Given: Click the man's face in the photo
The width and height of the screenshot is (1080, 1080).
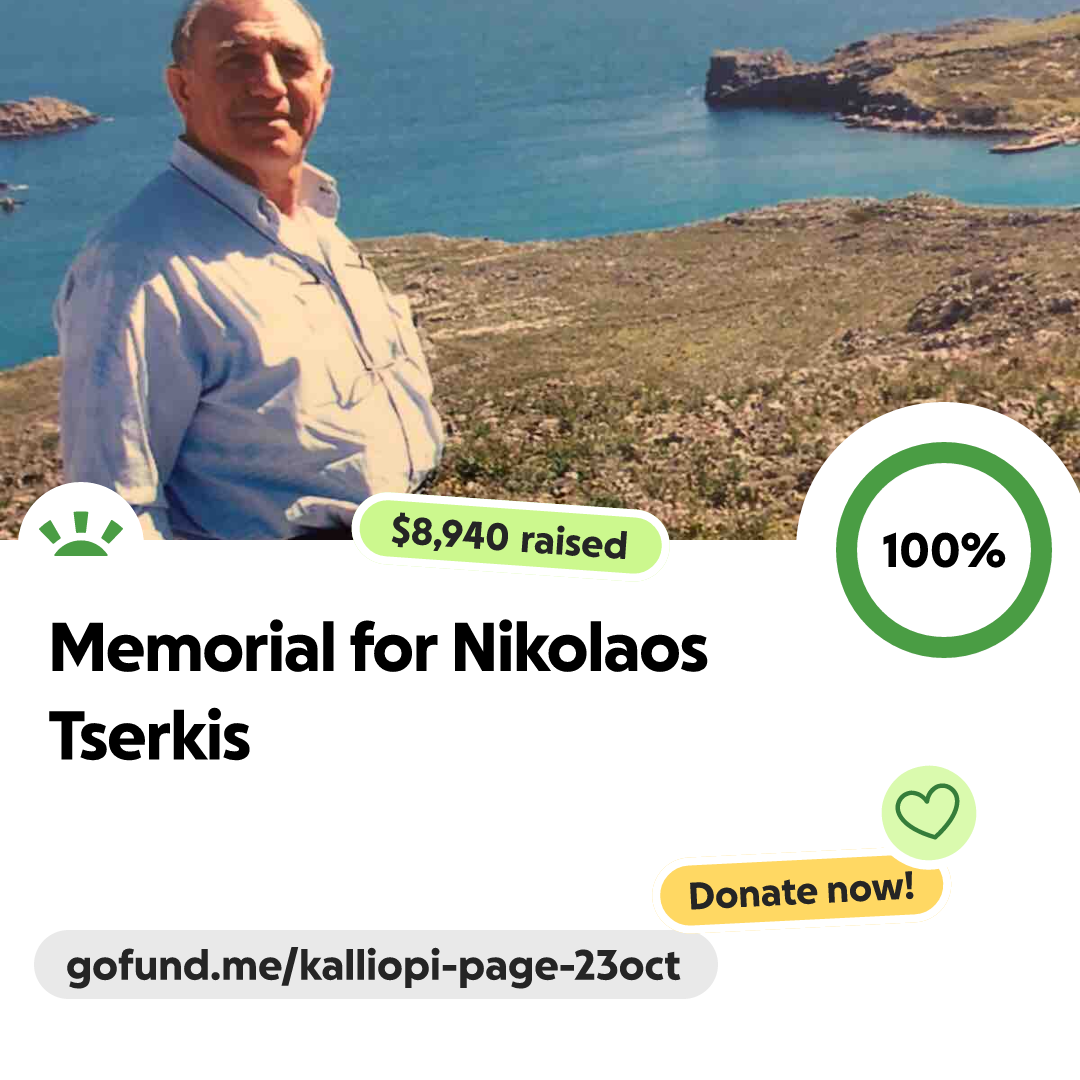Looking at the screenshot, I should coord(258,76).
